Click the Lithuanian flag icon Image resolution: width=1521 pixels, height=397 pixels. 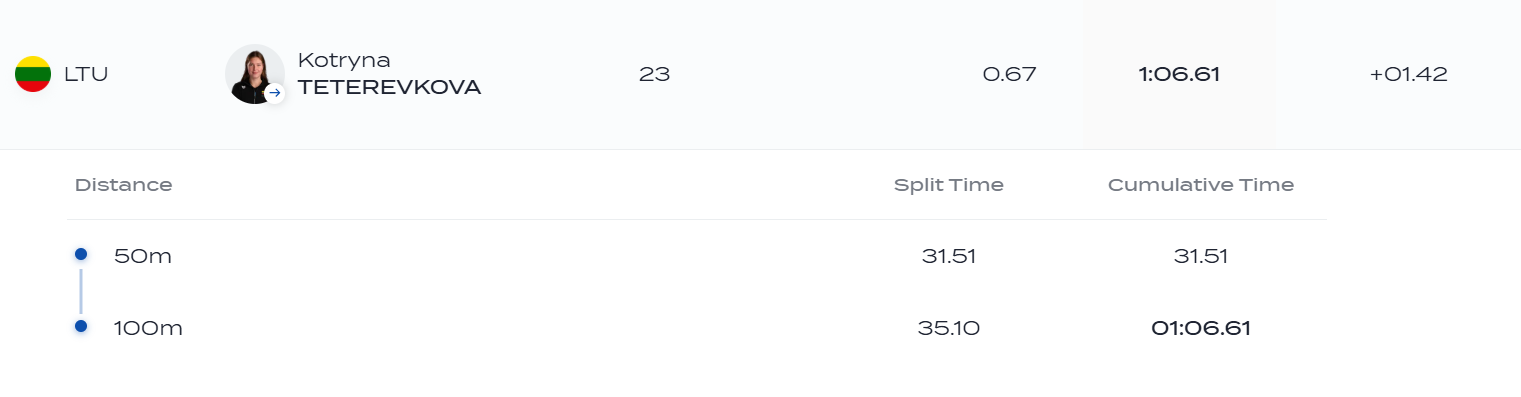[x=33, y=74]
